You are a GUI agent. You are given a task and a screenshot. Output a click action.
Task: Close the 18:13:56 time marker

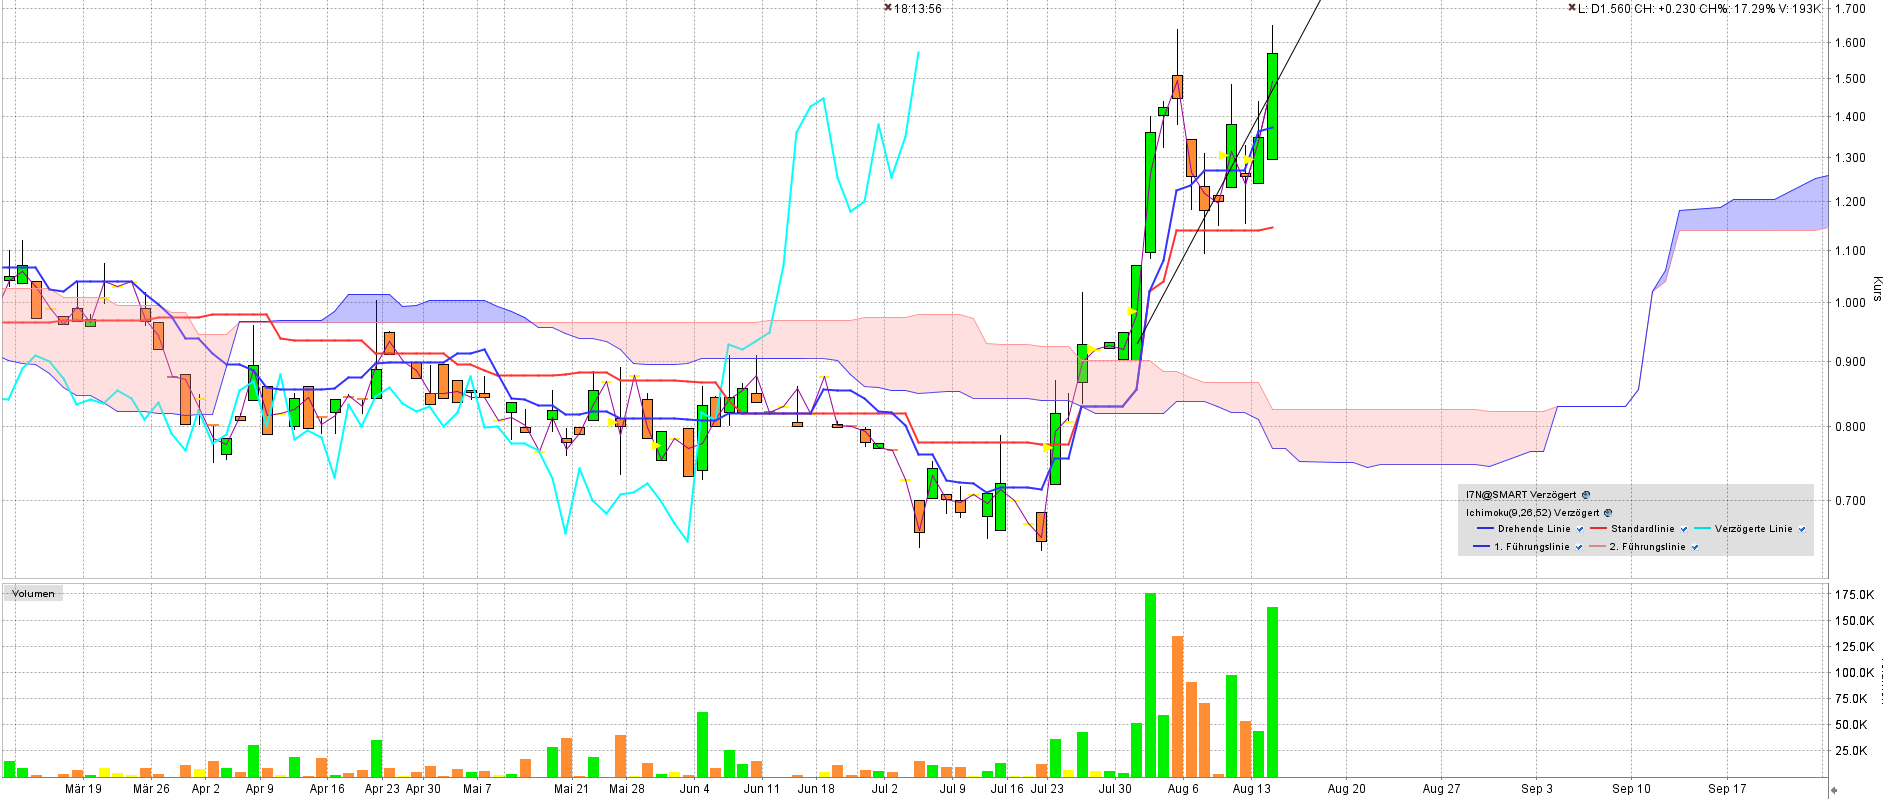[887, 8]
